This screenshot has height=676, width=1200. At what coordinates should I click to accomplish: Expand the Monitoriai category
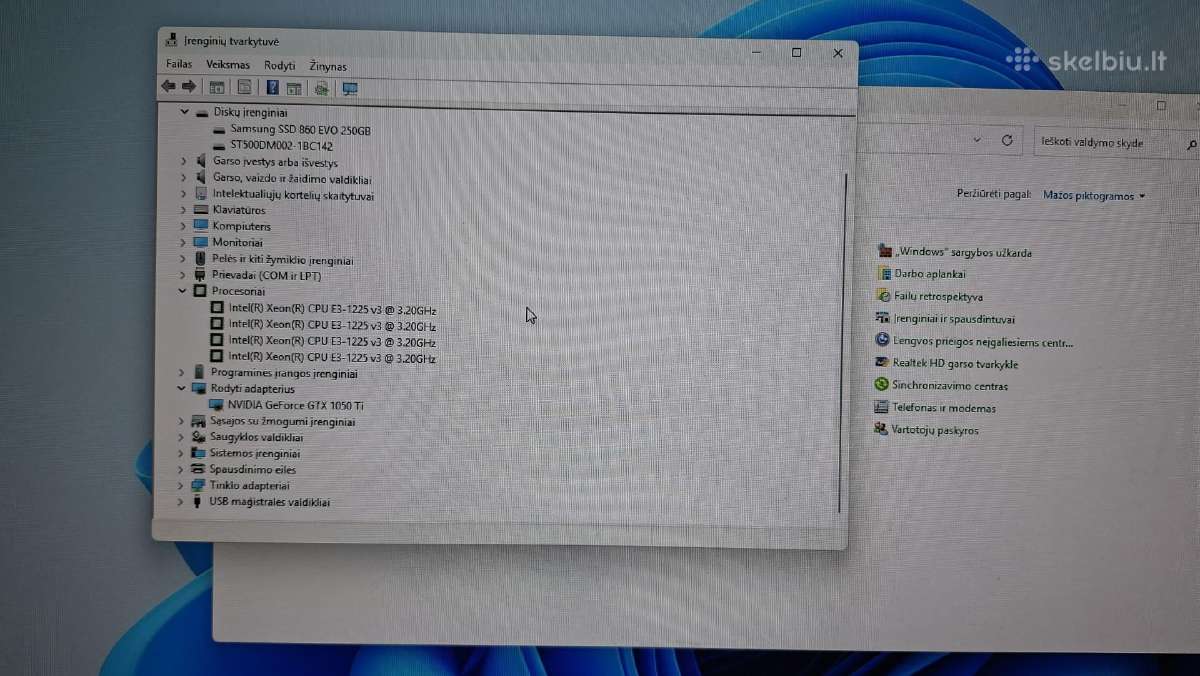[183, 242]
